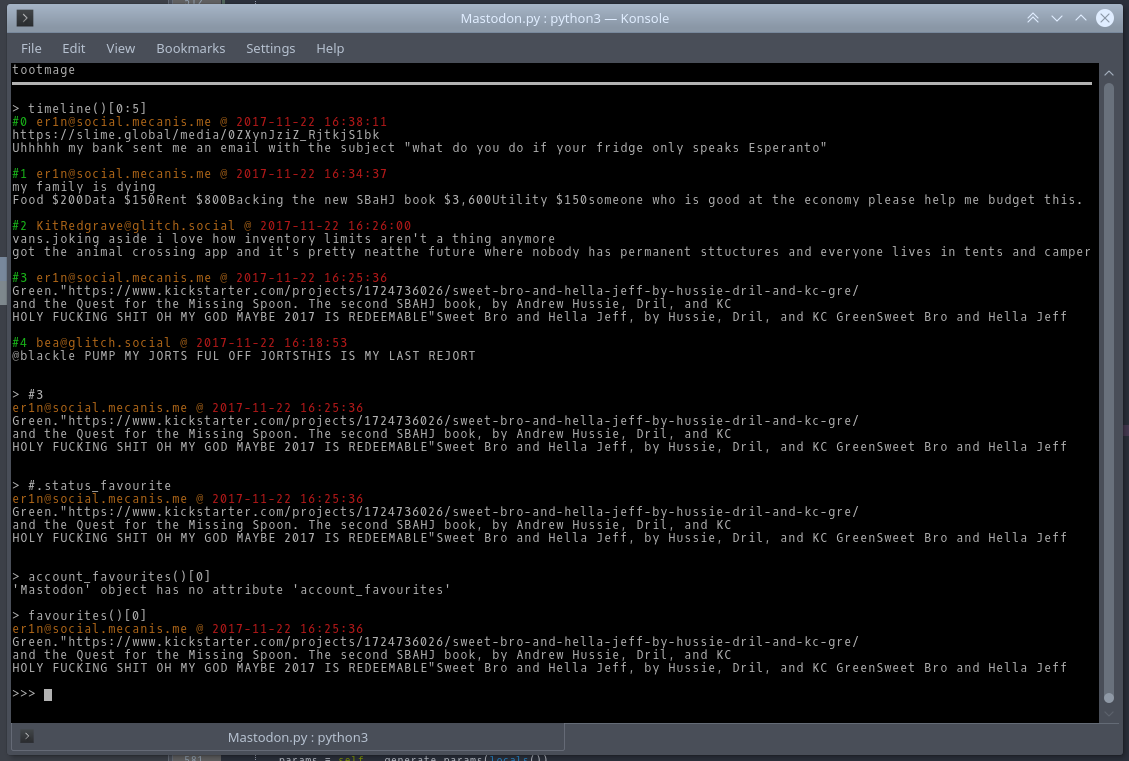Minimize Konsole with the down chevron
Image resolution: width=1129 pixels, height=761 pixels.
click(x=1057, y=18)
